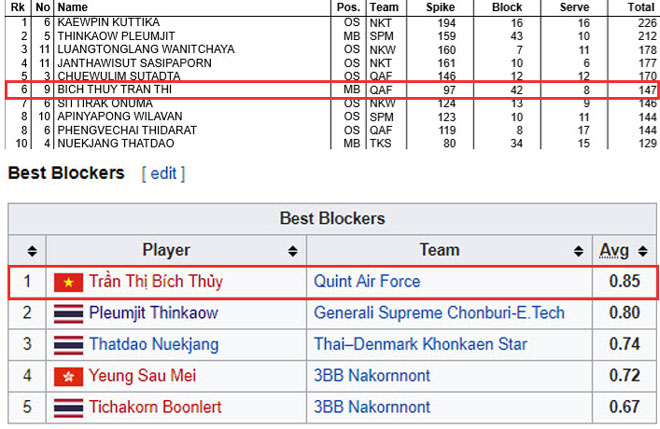Screen dimensions: 660x429
Task: Click the sort arrows in Team header
Action: (579, 251)
